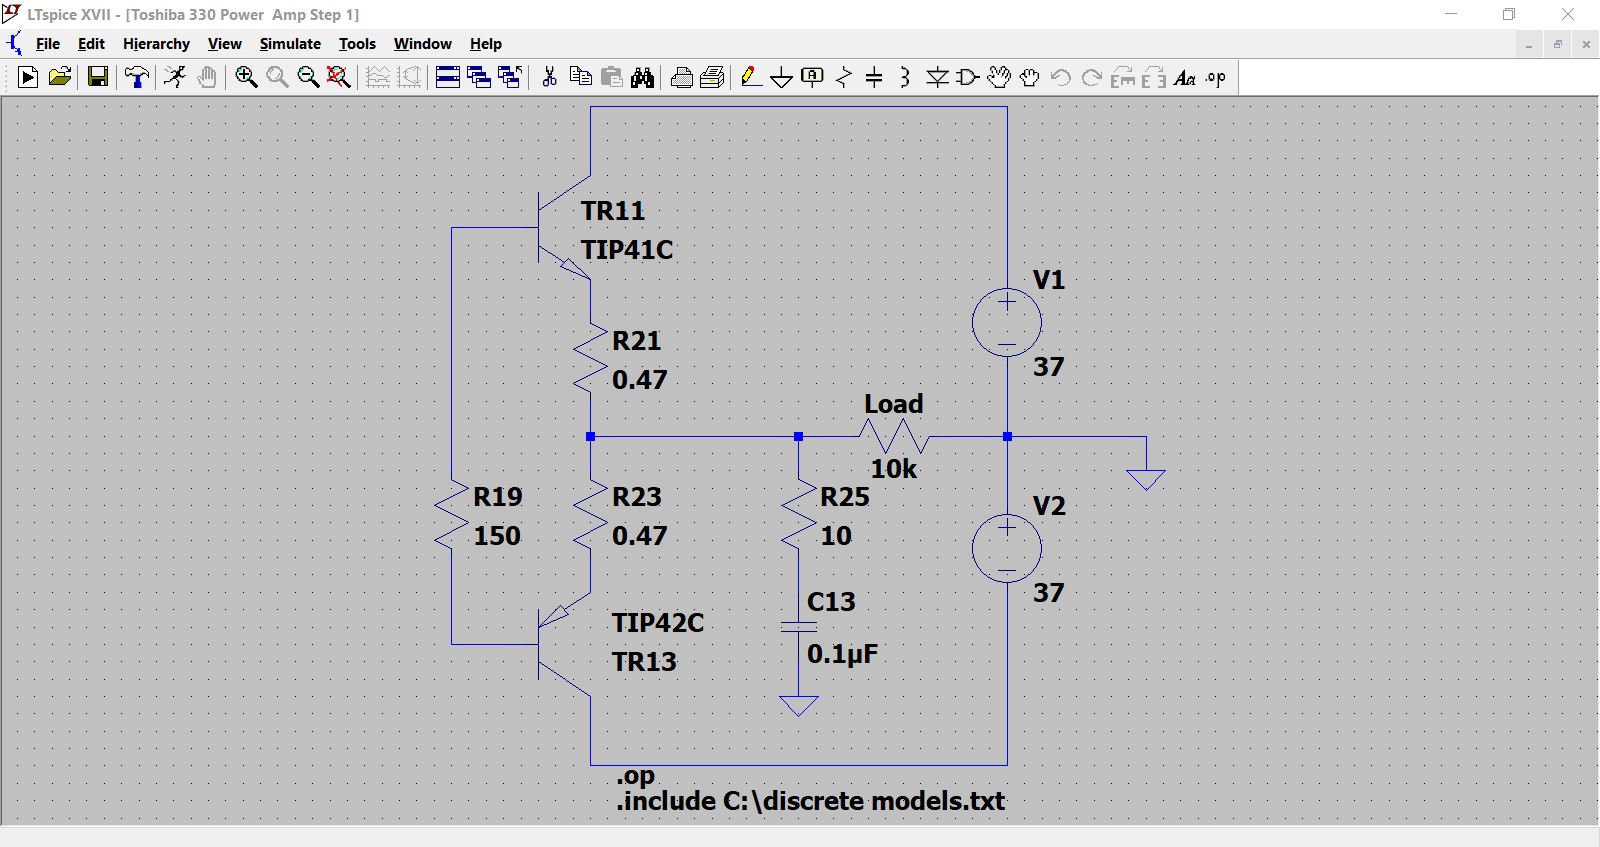The height and width of the screenshot is (847, 1600).
Task: Click the R21 resistor label
Action: click(637, 341)
